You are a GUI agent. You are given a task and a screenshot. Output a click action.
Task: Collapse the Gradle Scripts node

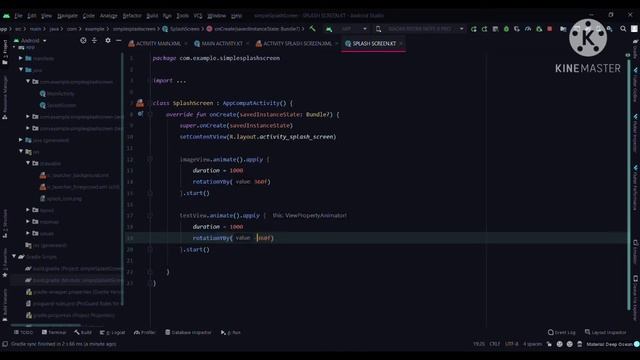(14, 256)
